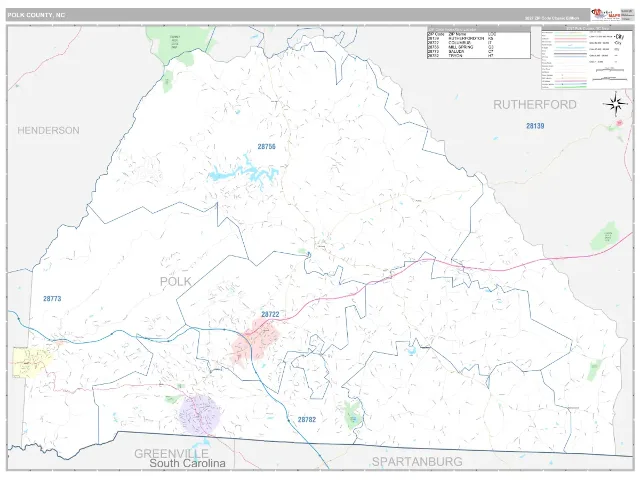Click the 'POLK COUNTY, NC' map title
The width and height of the screenshot is (640, 480).
click(x=36, y=15)
